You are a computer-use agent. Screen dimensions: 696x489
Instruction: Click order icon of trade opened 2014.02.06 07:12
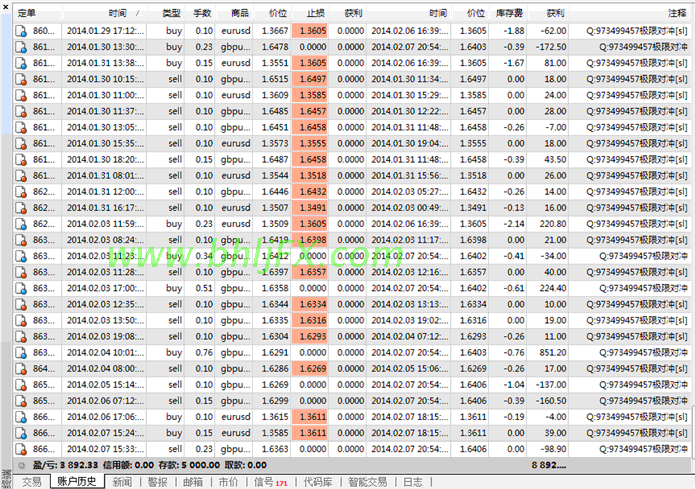coord(21,401)
